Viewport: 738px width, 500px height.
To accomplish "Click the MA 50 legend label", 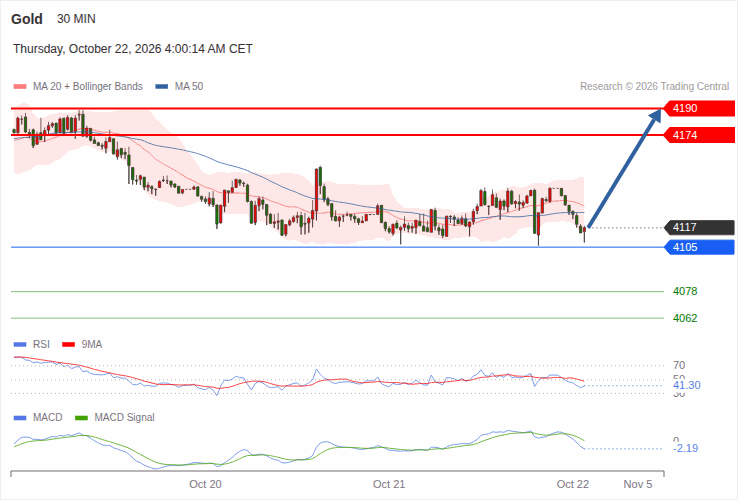I will (189, 87).
